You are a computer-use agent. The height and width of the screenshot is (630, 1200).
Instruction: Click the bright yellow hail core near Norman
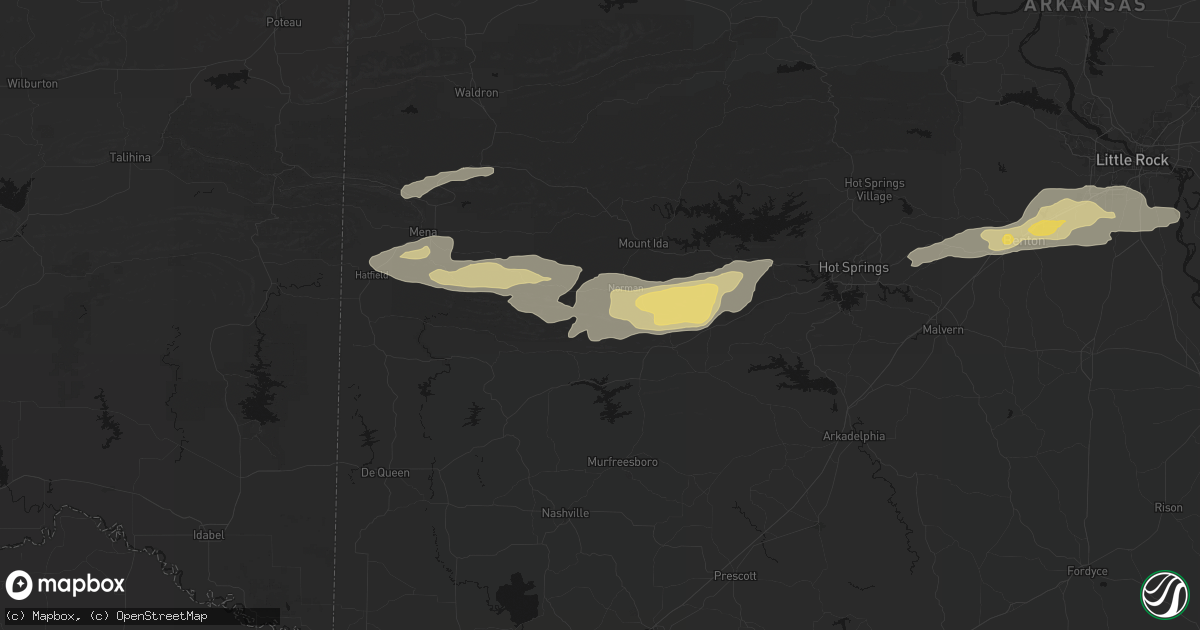click(x=677, y=306)
